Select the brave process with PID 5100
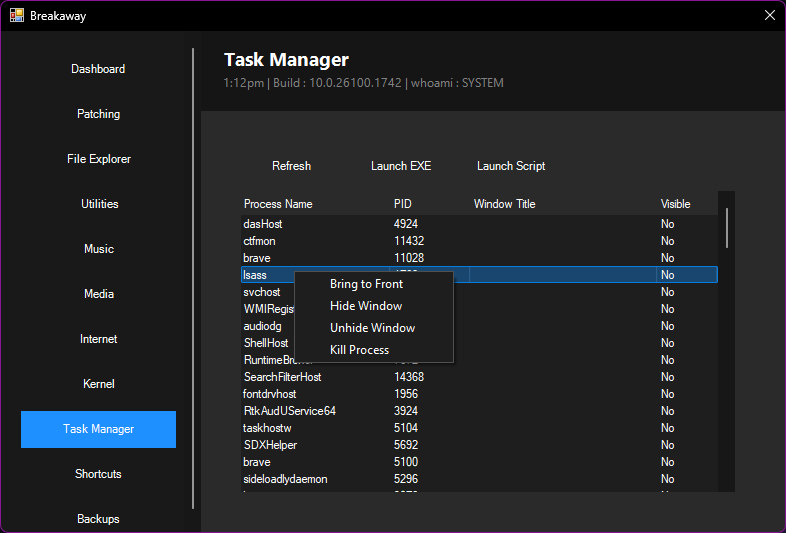The height and width of the screenshot is (533, 786). click(479, 462)
